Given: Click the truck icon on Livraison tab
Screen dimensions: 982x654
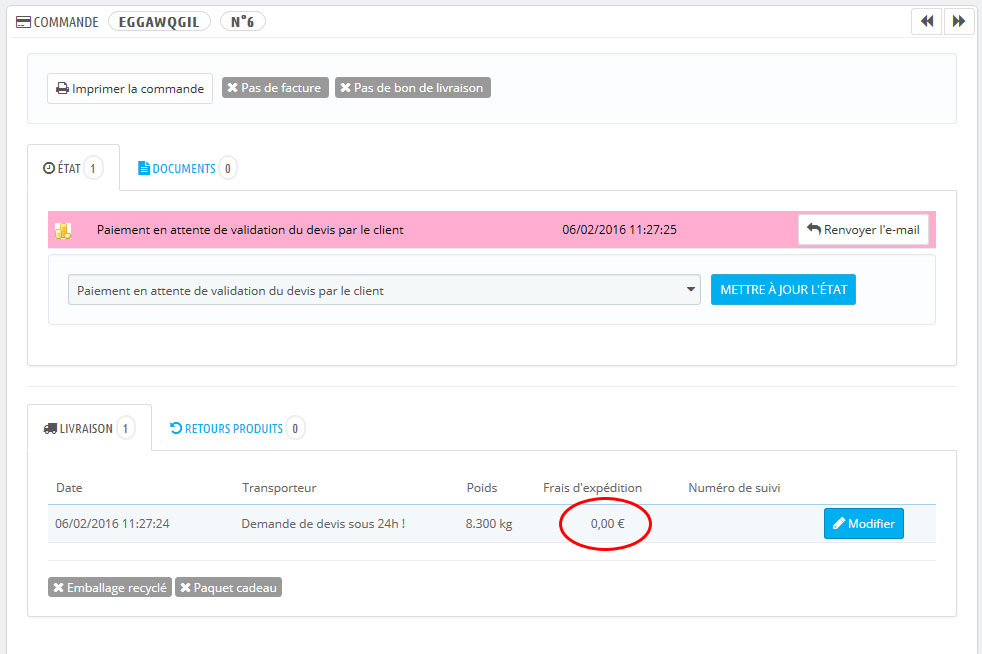Looking at the screenshot, I should pyautogui.click(x=51, y=429).
